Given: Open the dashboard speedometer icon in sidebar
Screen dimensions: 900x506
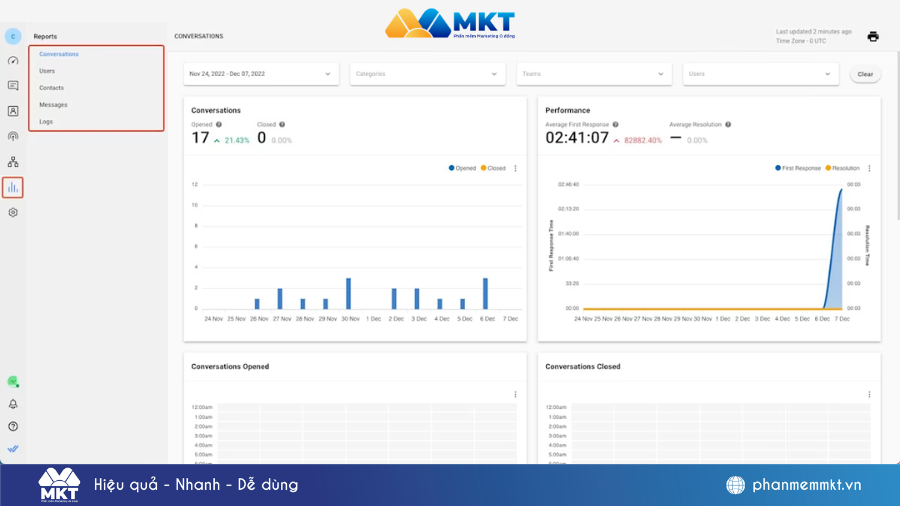Looking at the screenshot, I should pyautogui.click(x=13, y=60).
